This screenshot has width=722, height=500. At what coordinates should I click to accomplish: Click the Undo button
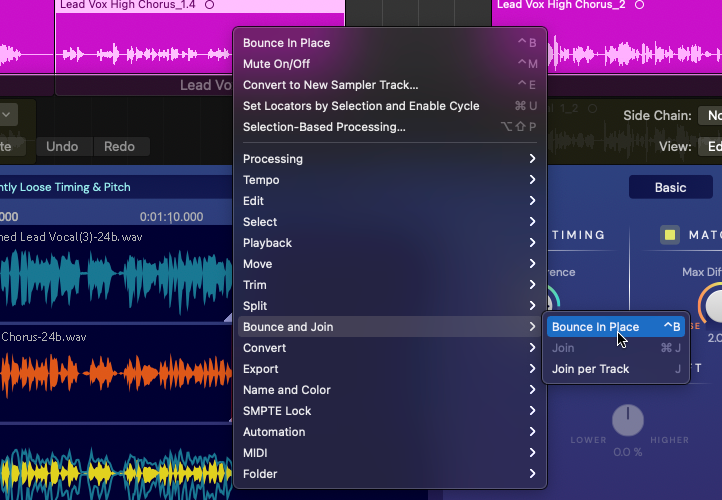pyautogui.click(x=62, y=147)
